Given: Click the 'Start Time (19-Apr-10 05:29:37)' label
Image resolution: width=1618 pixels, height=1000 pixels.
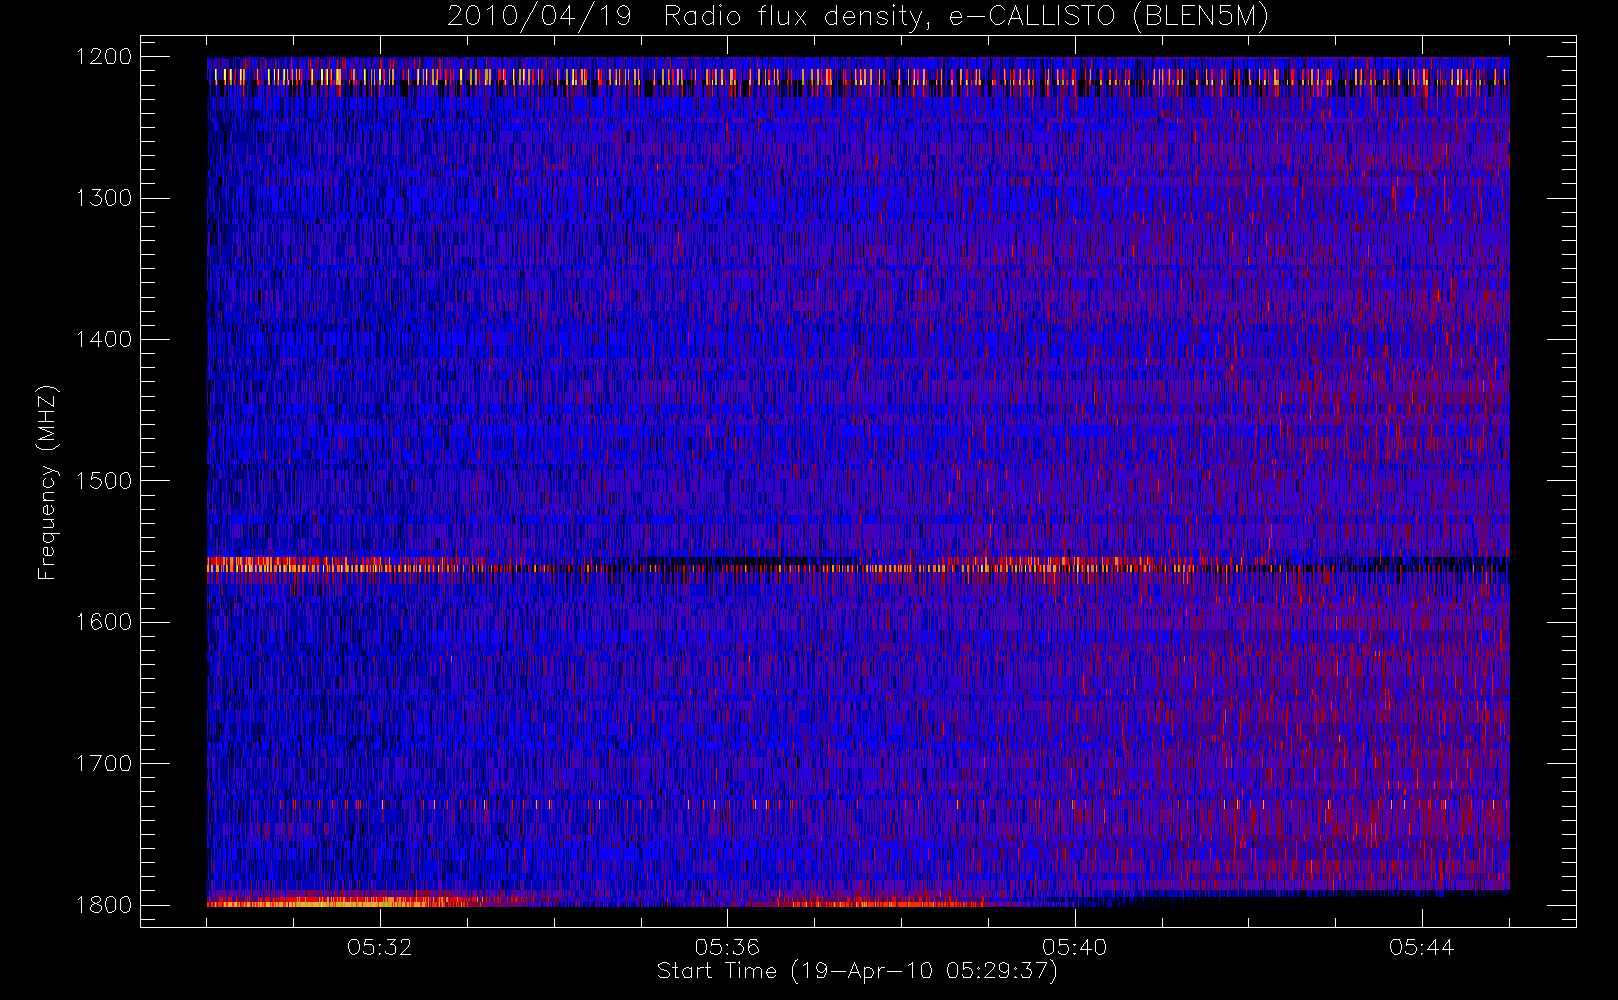Looking at the screenshot, I should [x=857, y=971].
